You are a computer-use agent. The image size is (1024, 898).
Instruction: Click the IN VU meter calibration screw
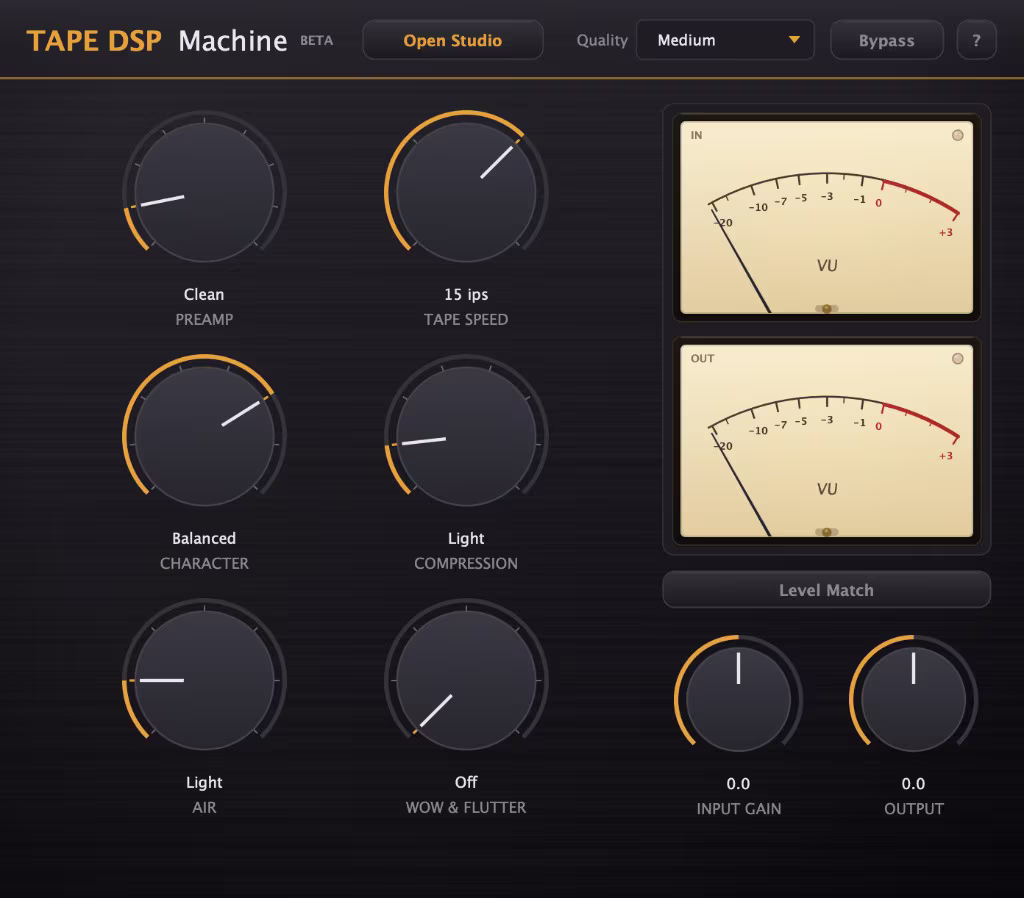coord(827,308)
